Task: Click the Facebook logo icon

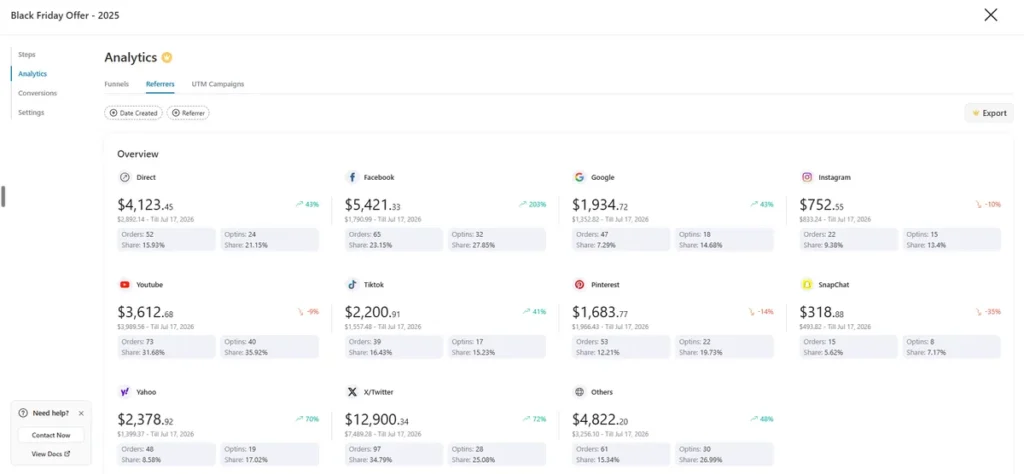Action: 352,177
